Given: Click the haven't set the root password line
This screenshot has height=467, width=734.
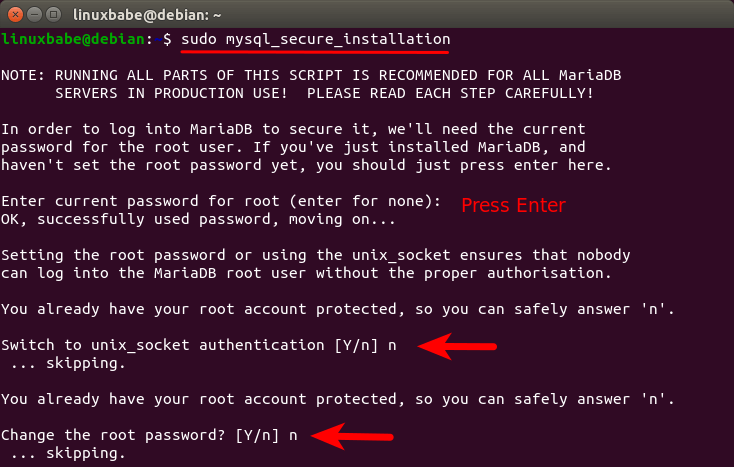Looking at the screenshot, I should 307,165.
